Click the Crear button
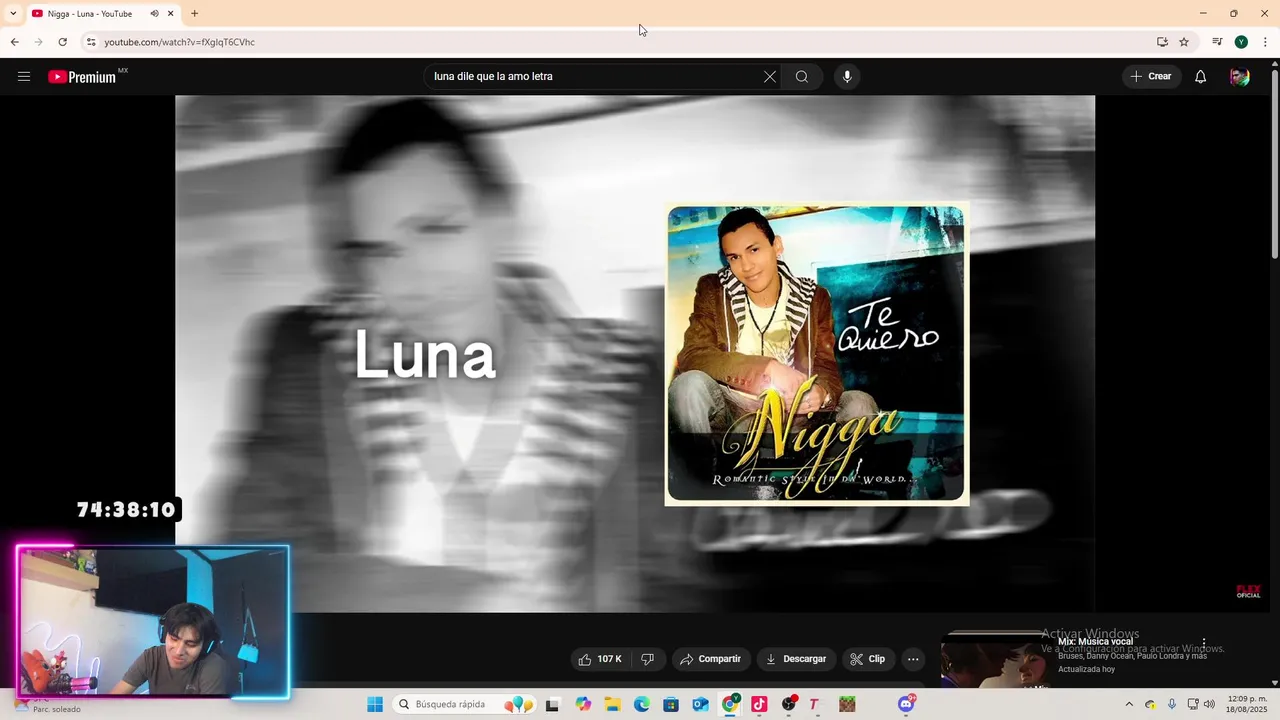This screenshot has width=1280, height=720. 1151,76
